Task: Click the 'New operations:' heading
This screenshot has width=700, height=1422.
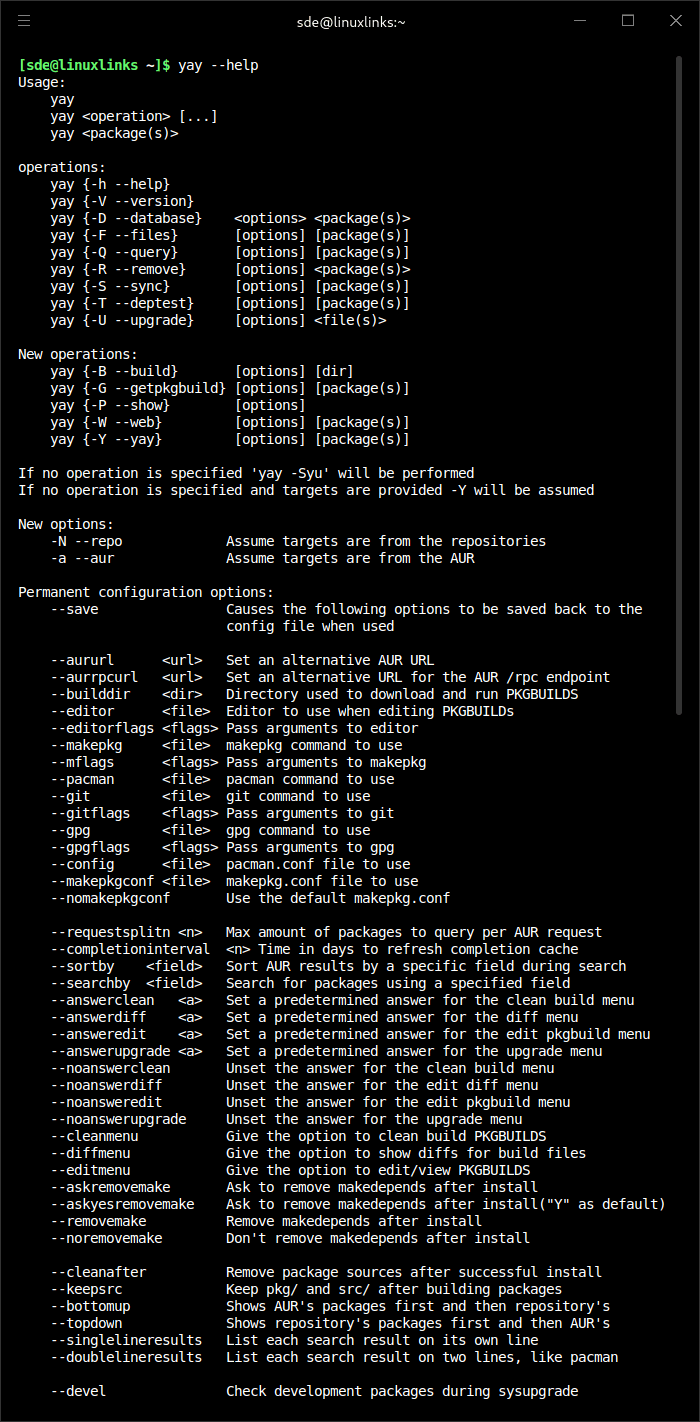Action: (78, 354)
